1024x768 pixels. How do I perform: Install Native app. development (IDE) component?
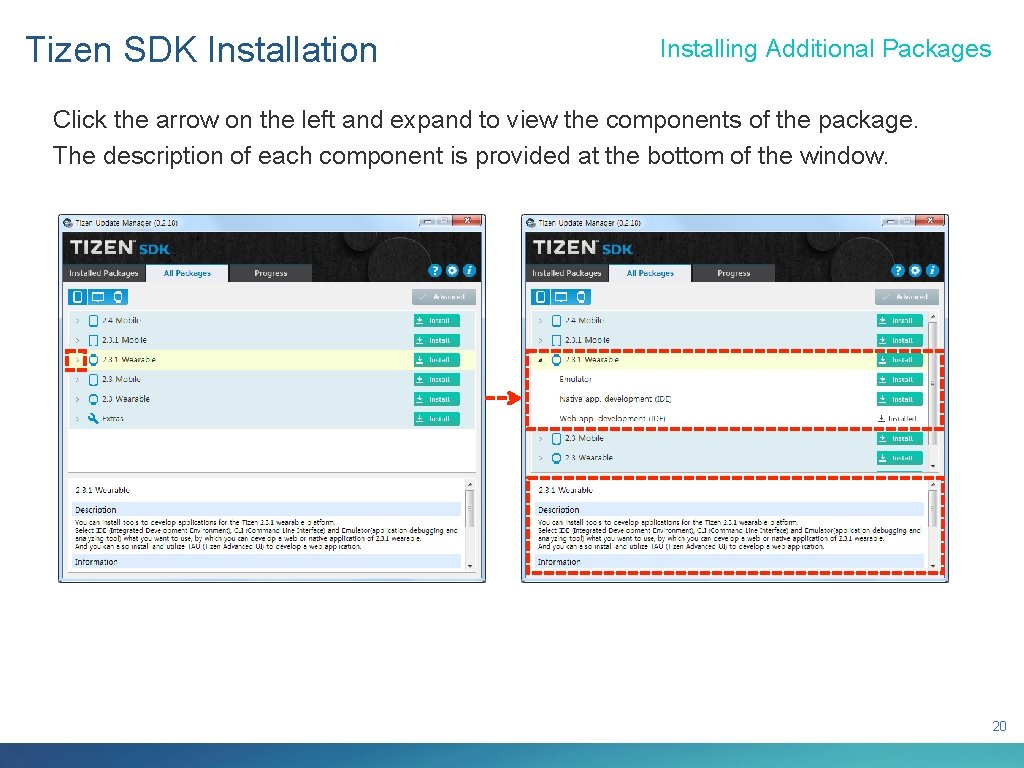click(899, 399)
